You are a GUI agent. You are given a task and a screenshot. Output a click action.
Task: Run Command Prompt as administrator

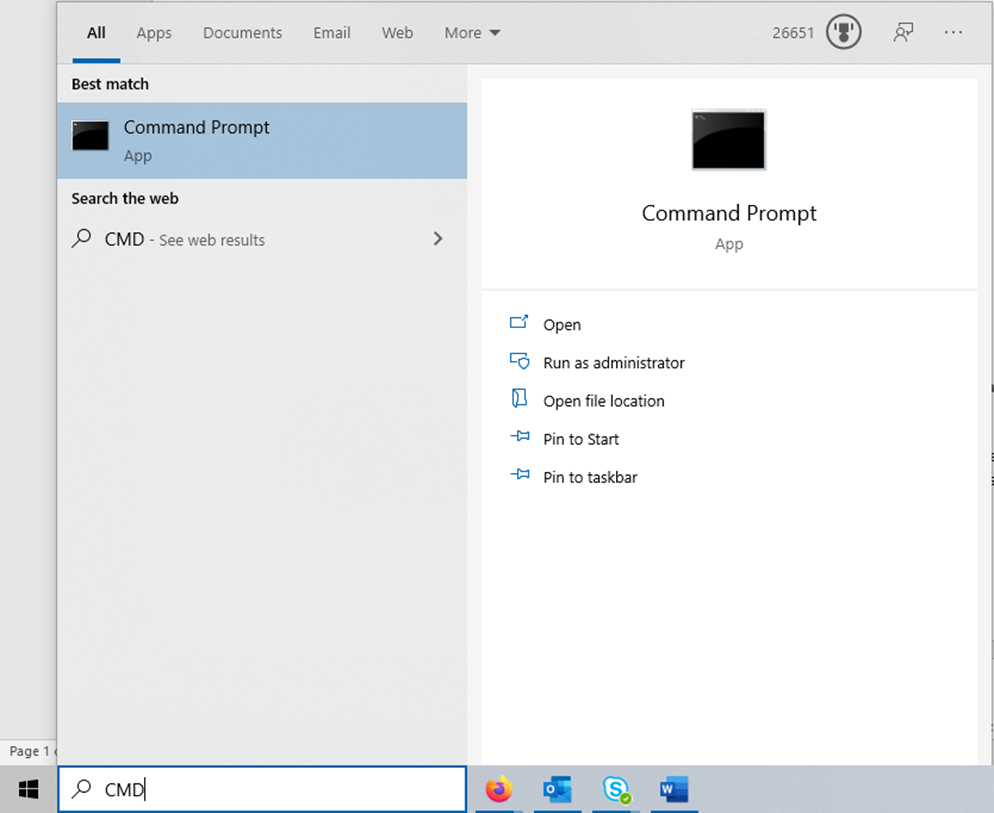click(x=613, y=362)
